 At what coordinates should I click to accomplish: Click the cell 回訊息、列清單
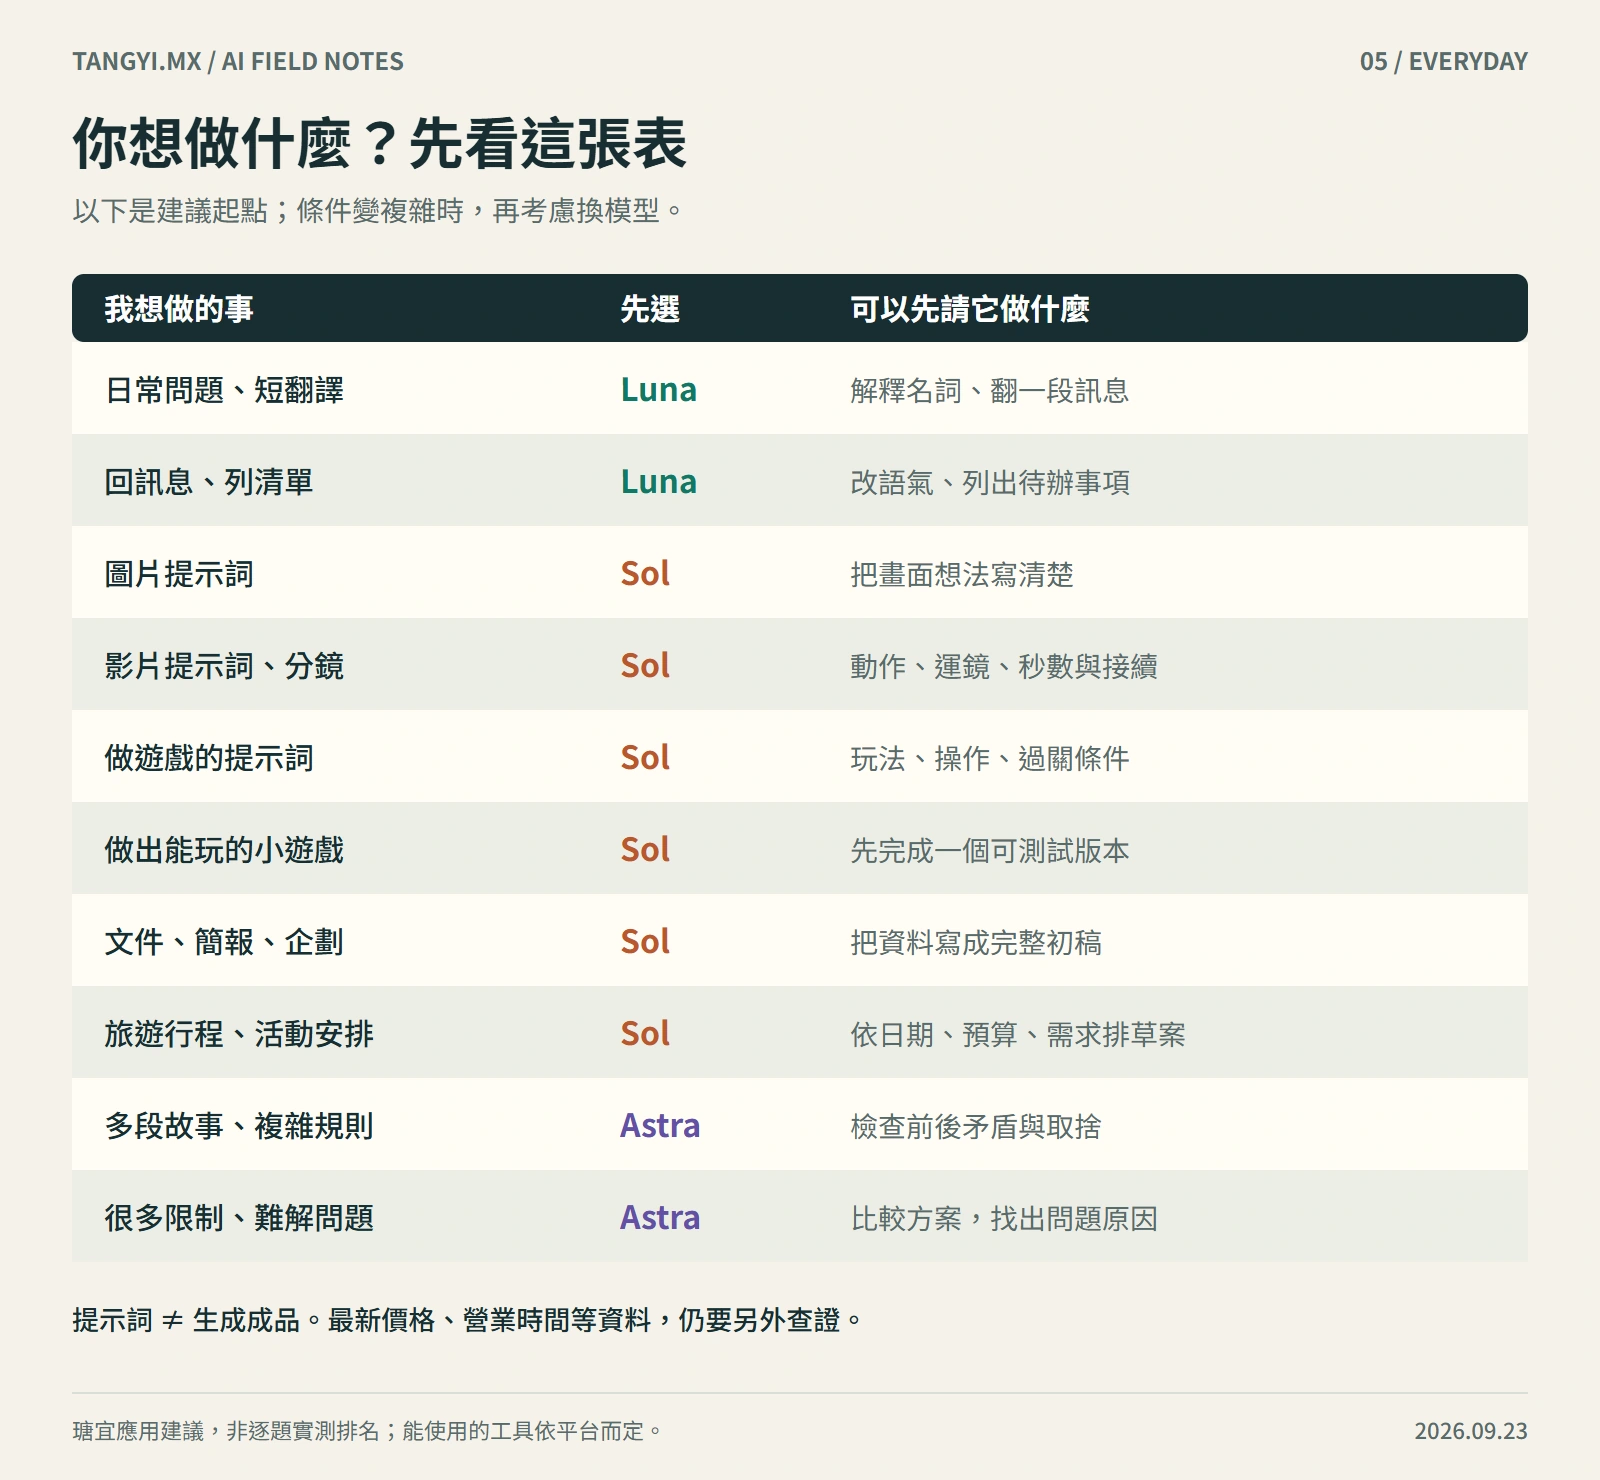[x=209, y=482]
